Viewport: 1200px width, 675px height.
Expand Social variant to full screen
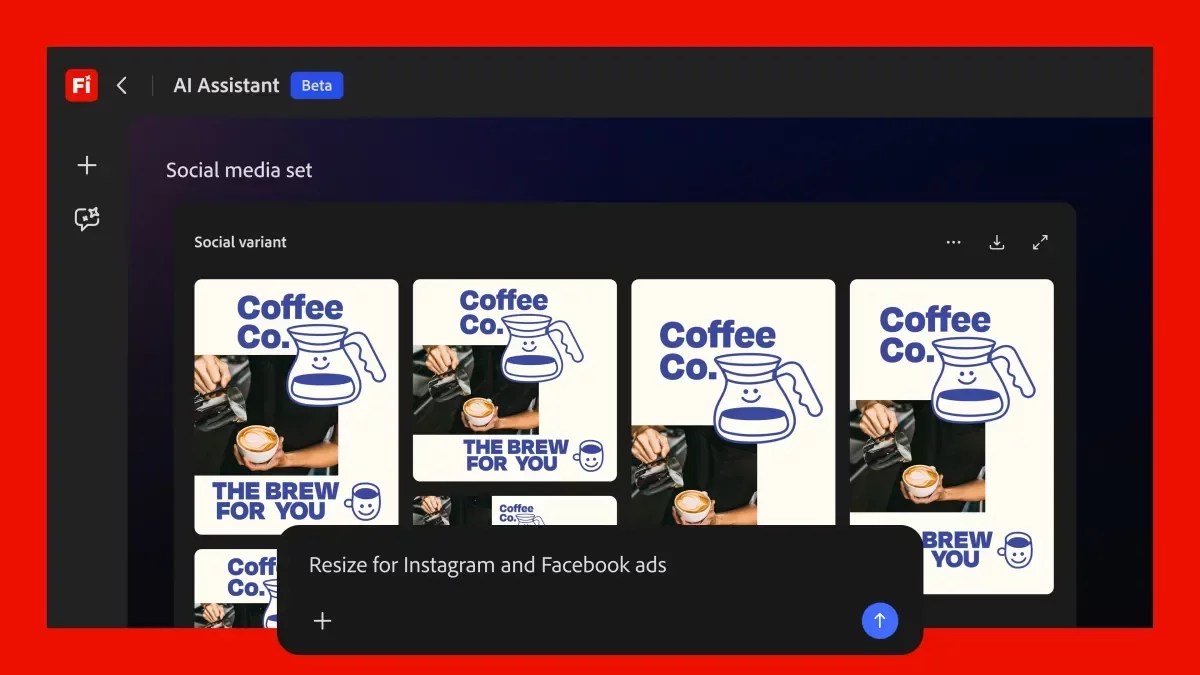point(1040,242)
